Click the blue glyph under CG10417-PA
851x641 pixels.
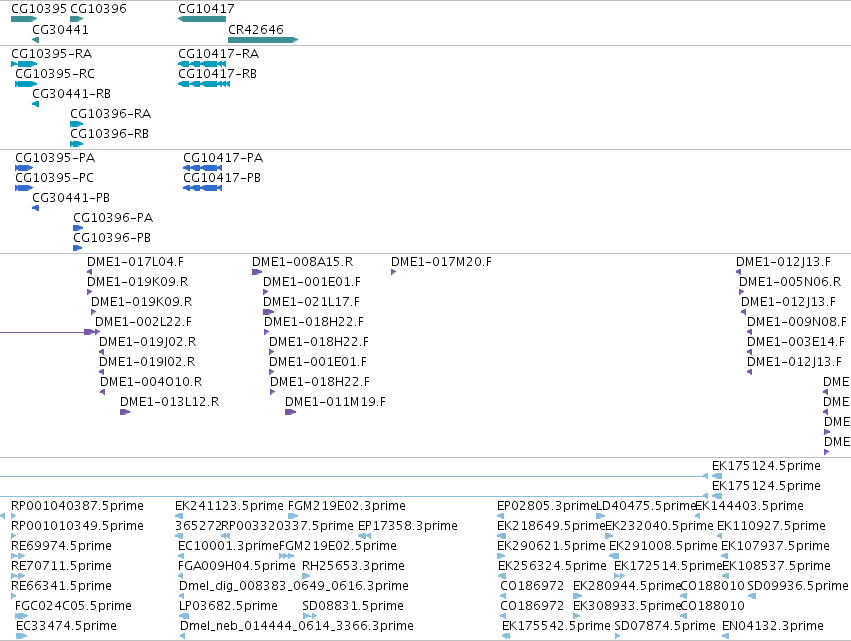(202, 168)
